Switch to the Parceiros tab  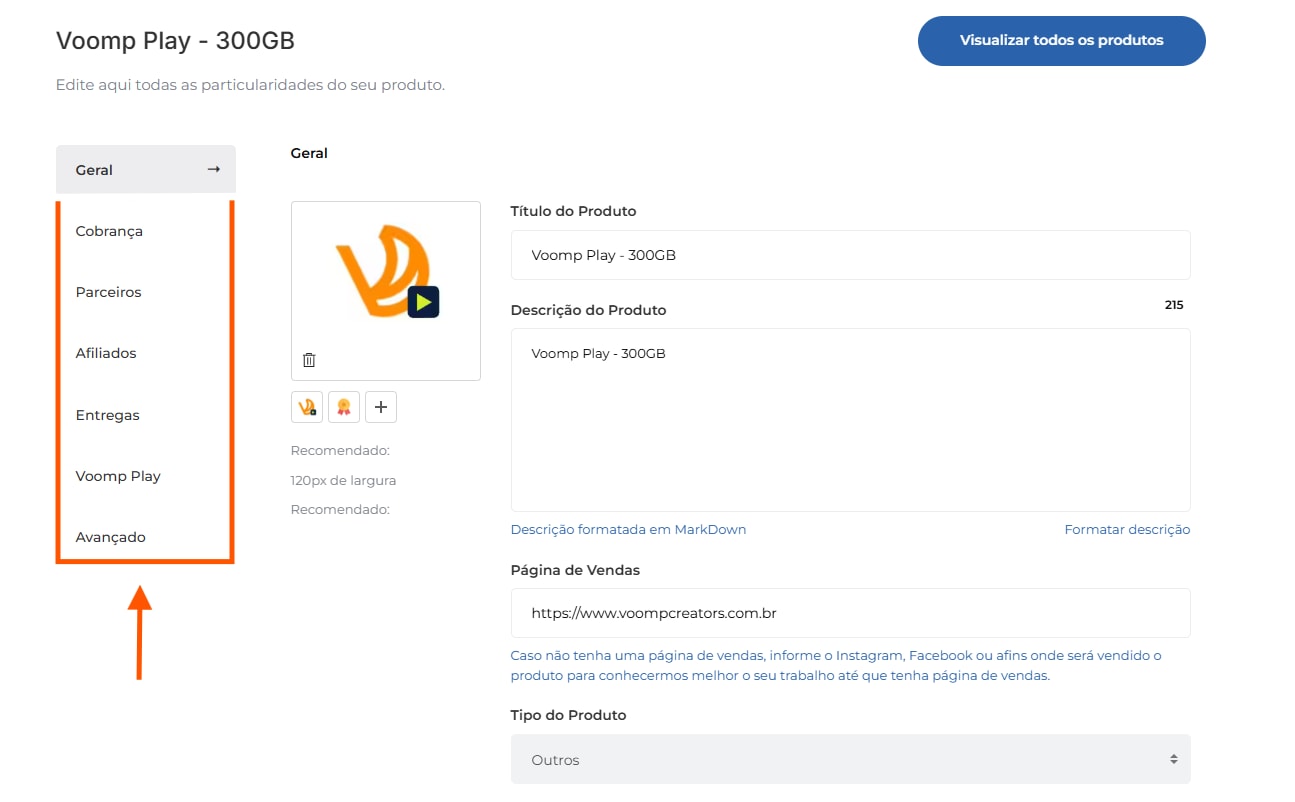click(108, 292)
